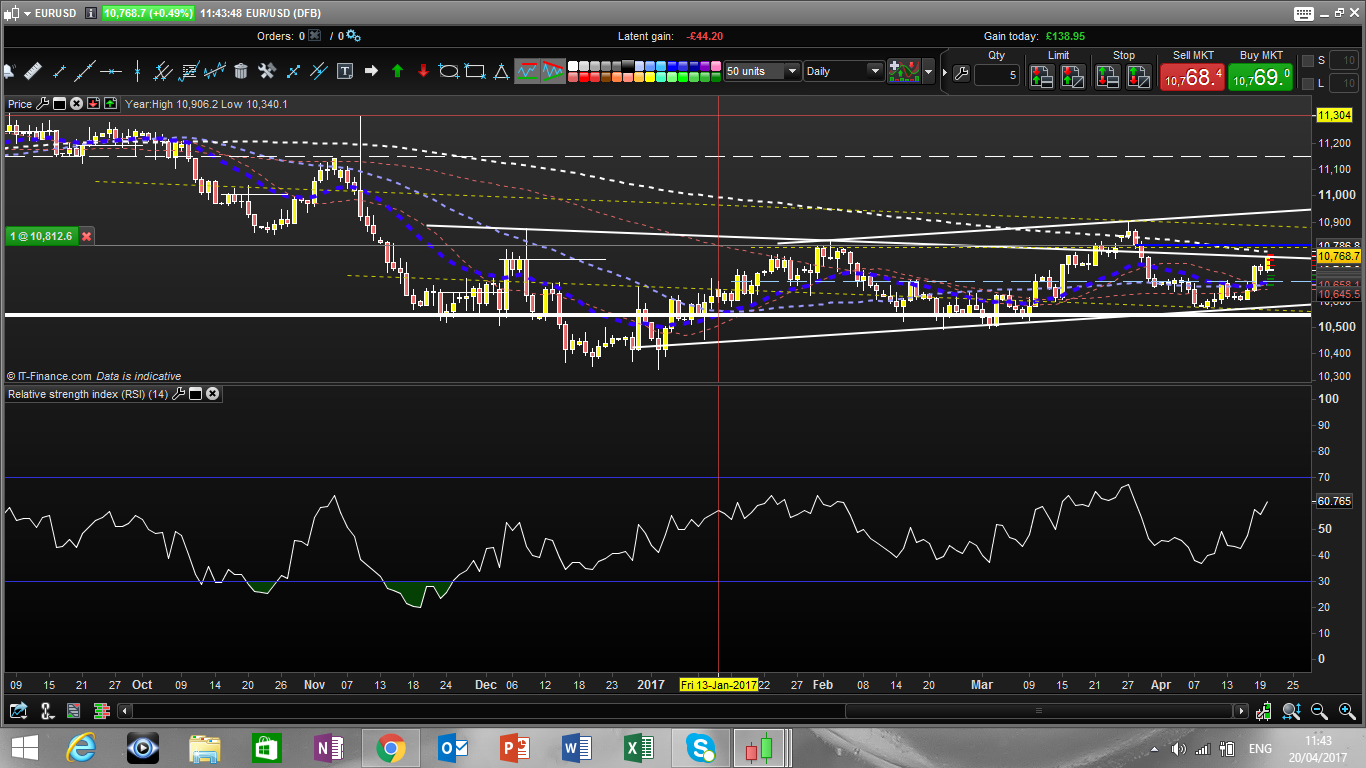Pick the red down arrow drawing tool

[423, 71]
